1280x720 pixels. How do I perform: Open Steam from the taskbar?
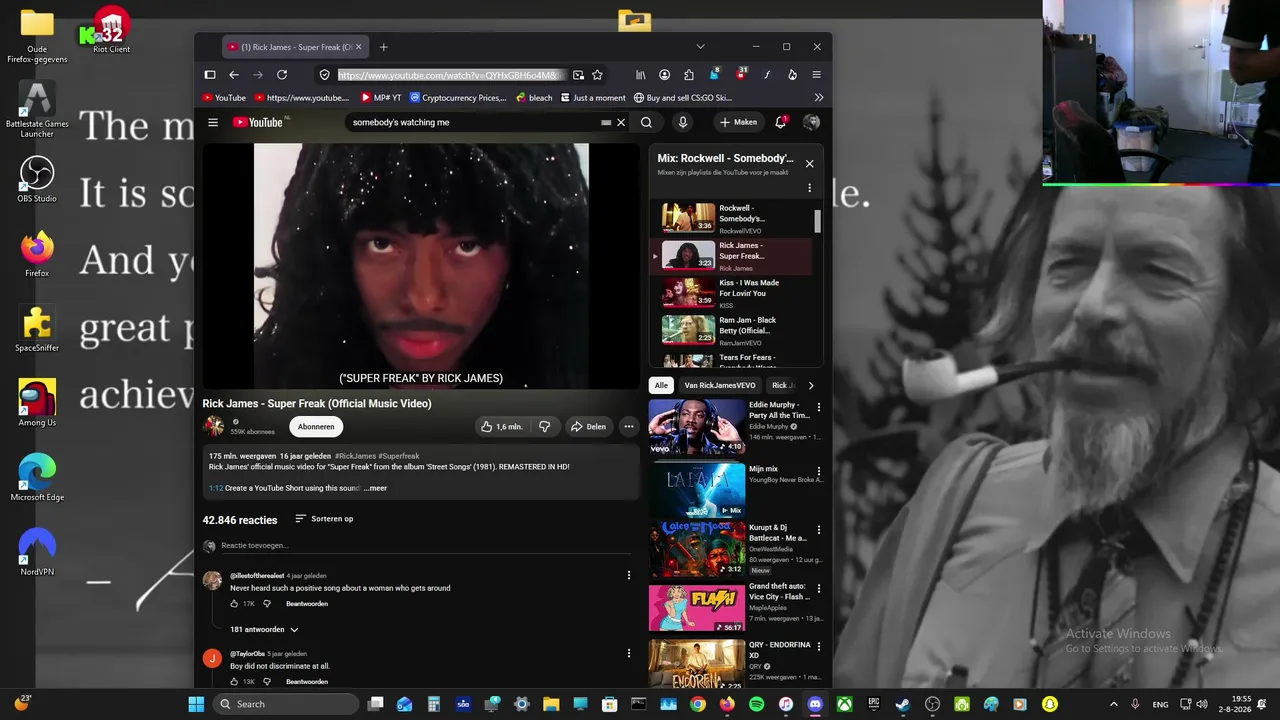coord(903,704)
